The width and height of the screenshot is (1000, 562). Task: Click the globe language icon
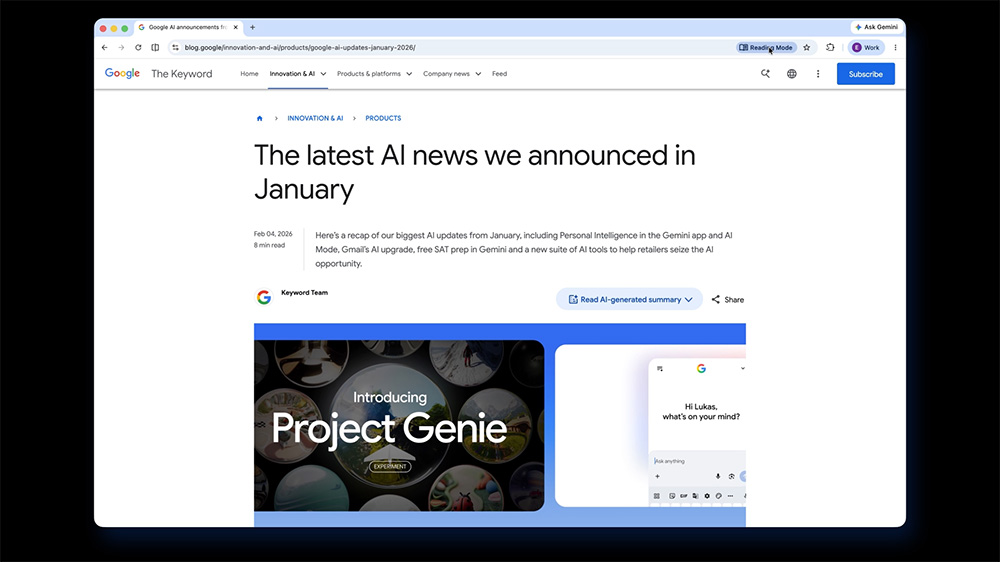point(792,74)
